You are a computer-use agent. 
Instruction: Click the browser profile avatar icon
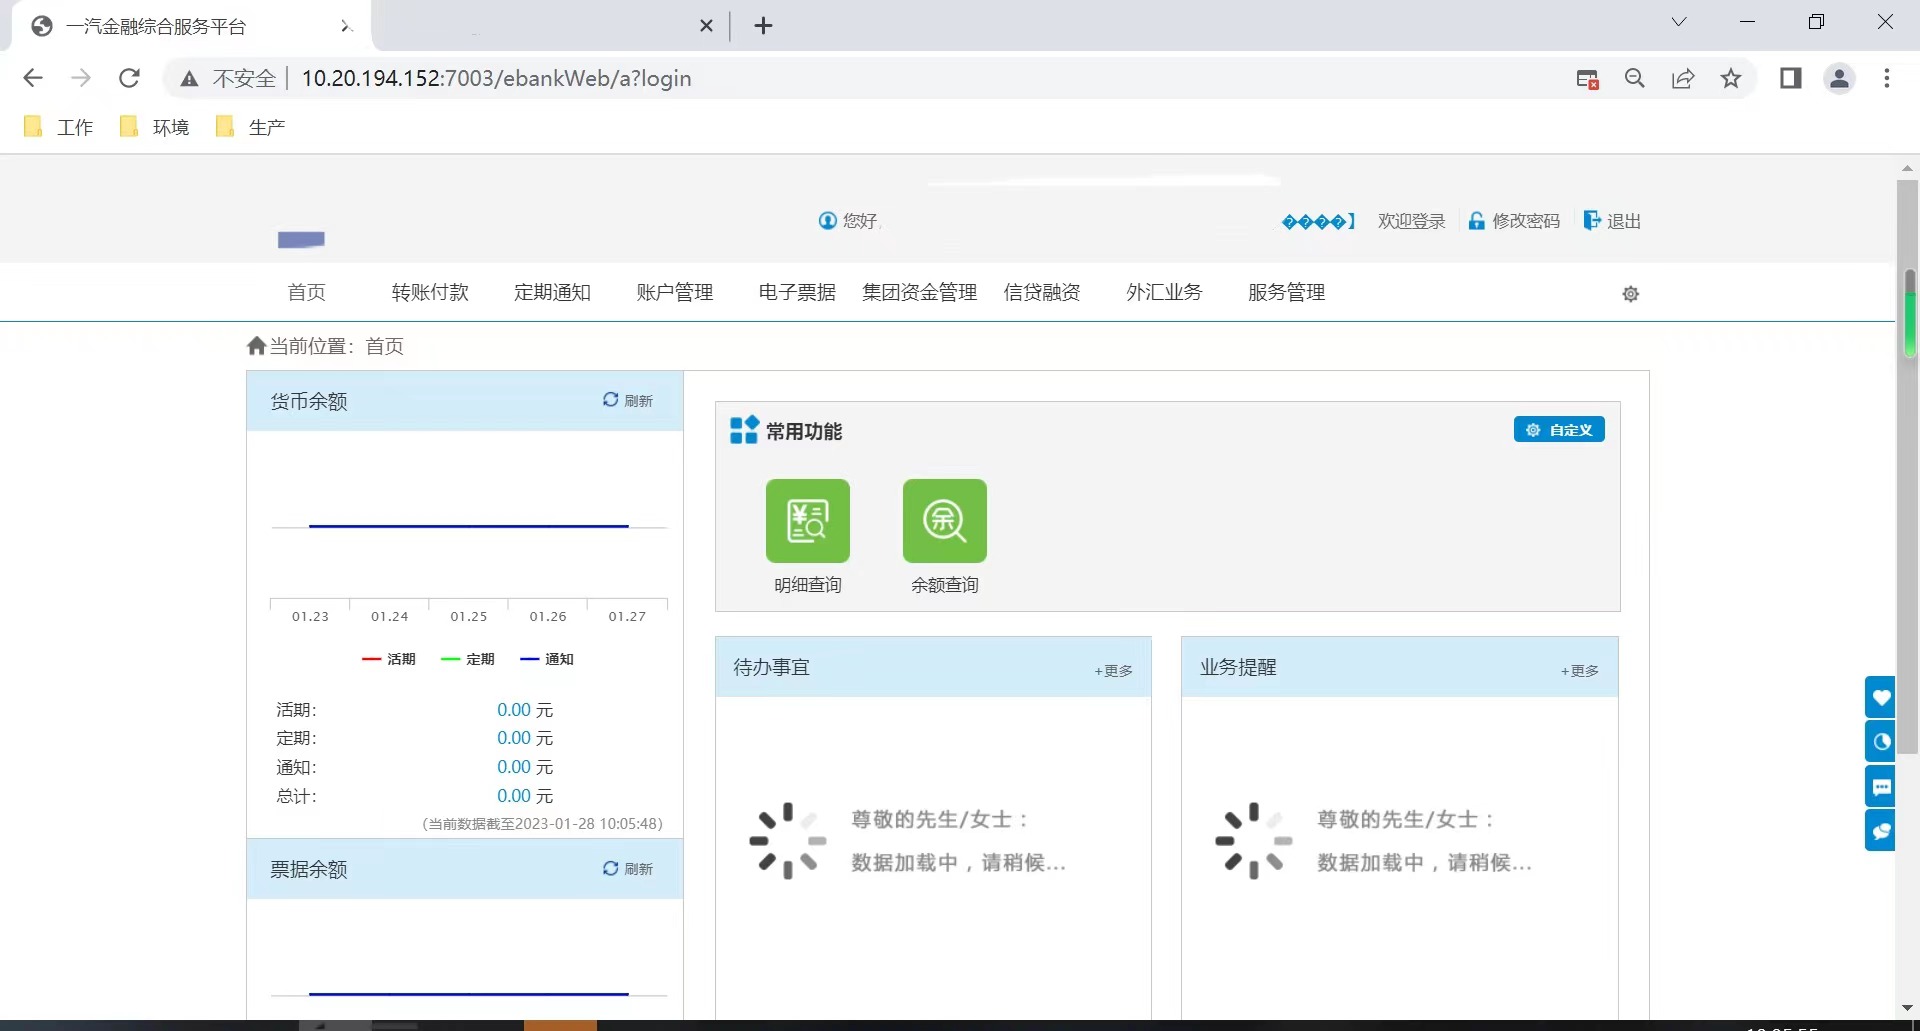[1839, 78]
